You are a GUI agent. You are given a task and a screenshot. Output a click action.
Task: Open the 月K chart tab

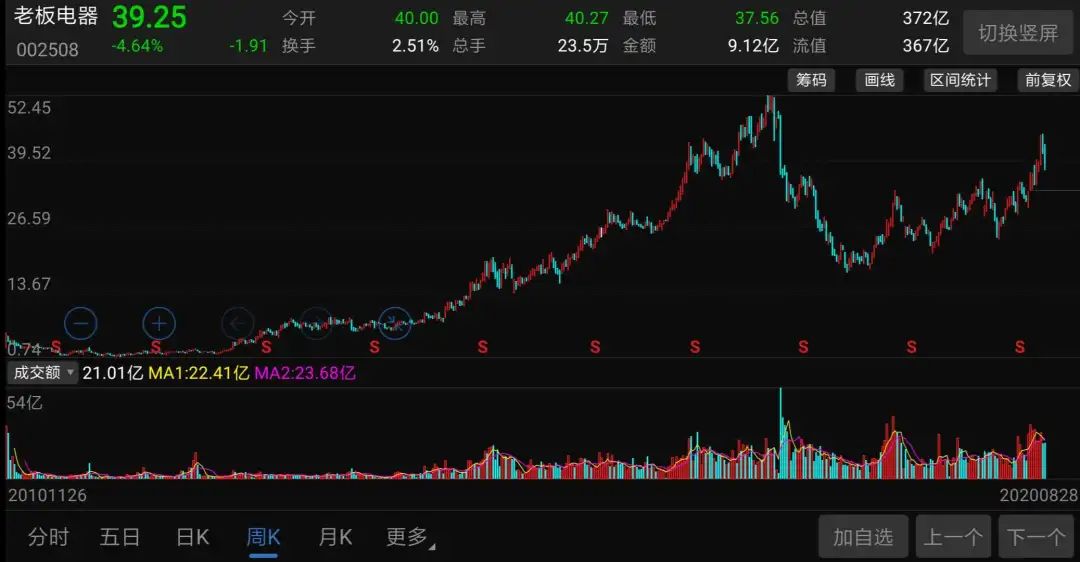[335, 537]
